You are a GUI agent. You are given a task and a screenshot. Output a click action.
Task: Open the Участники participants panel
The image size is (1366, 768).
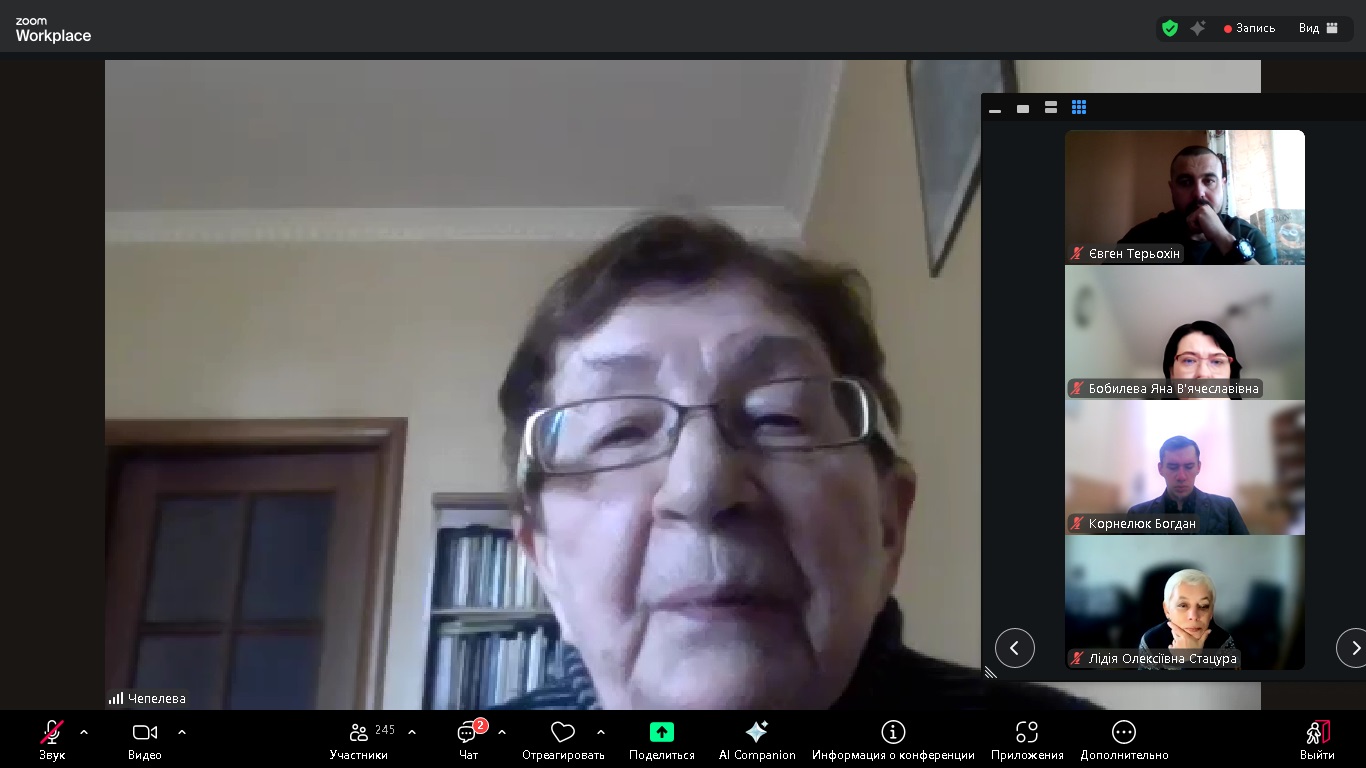click(359, 738)
